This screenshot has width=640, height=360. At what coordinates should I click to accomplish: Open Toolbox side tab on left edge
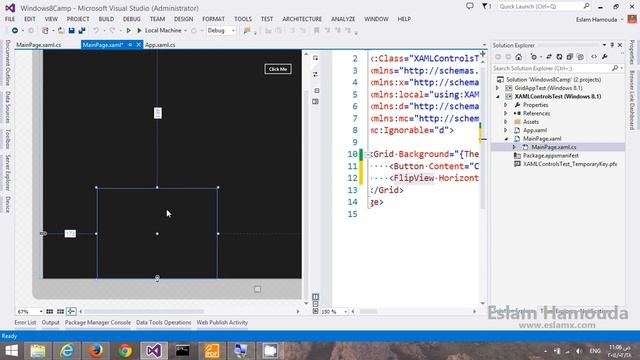8,139
